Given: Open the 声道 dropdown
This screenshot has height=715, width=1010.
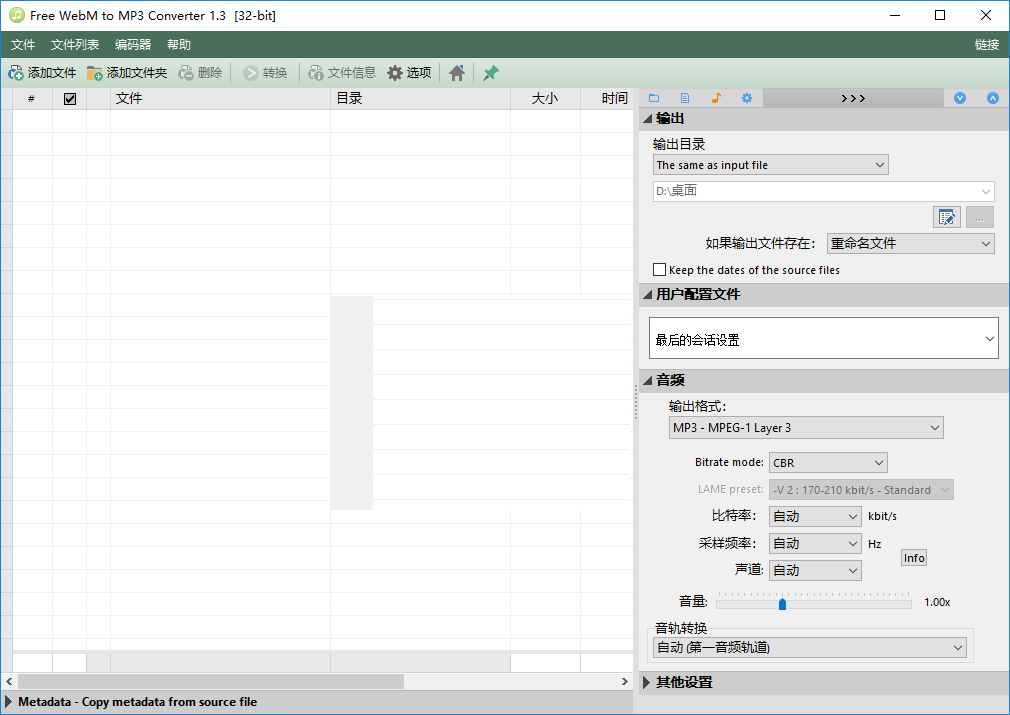Looking at the screenshot, I should (x=815, y=571).
